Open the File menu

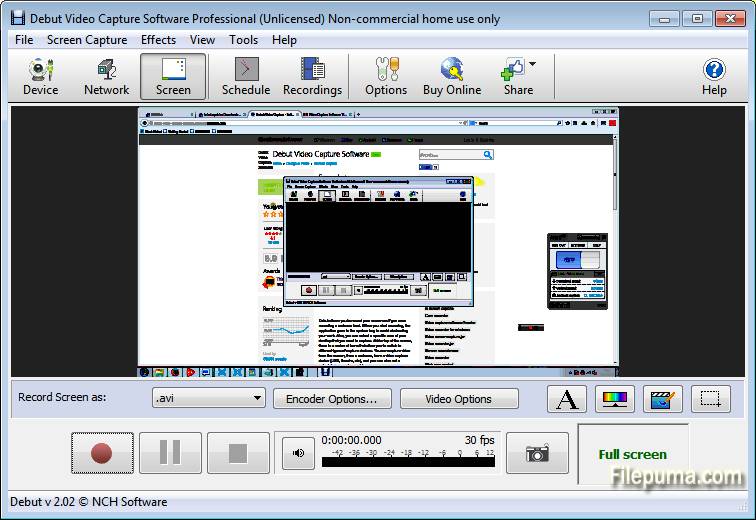24,40
